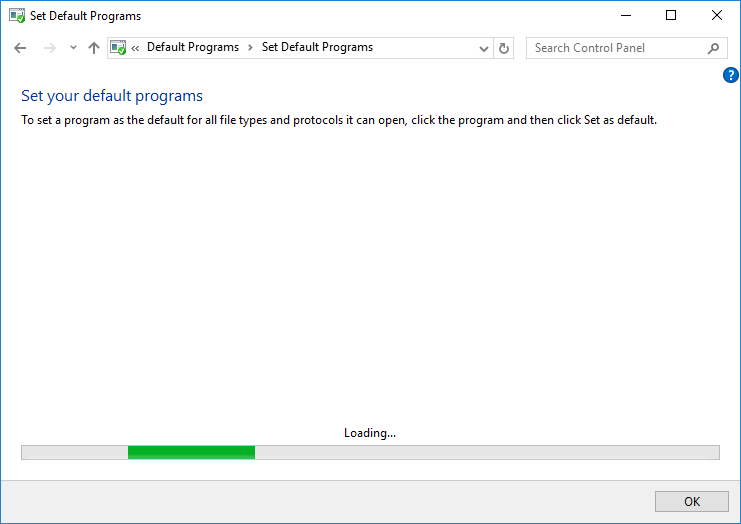
Task: Navigate to Default Programs breadcrumb
Action: click(193, 48)
